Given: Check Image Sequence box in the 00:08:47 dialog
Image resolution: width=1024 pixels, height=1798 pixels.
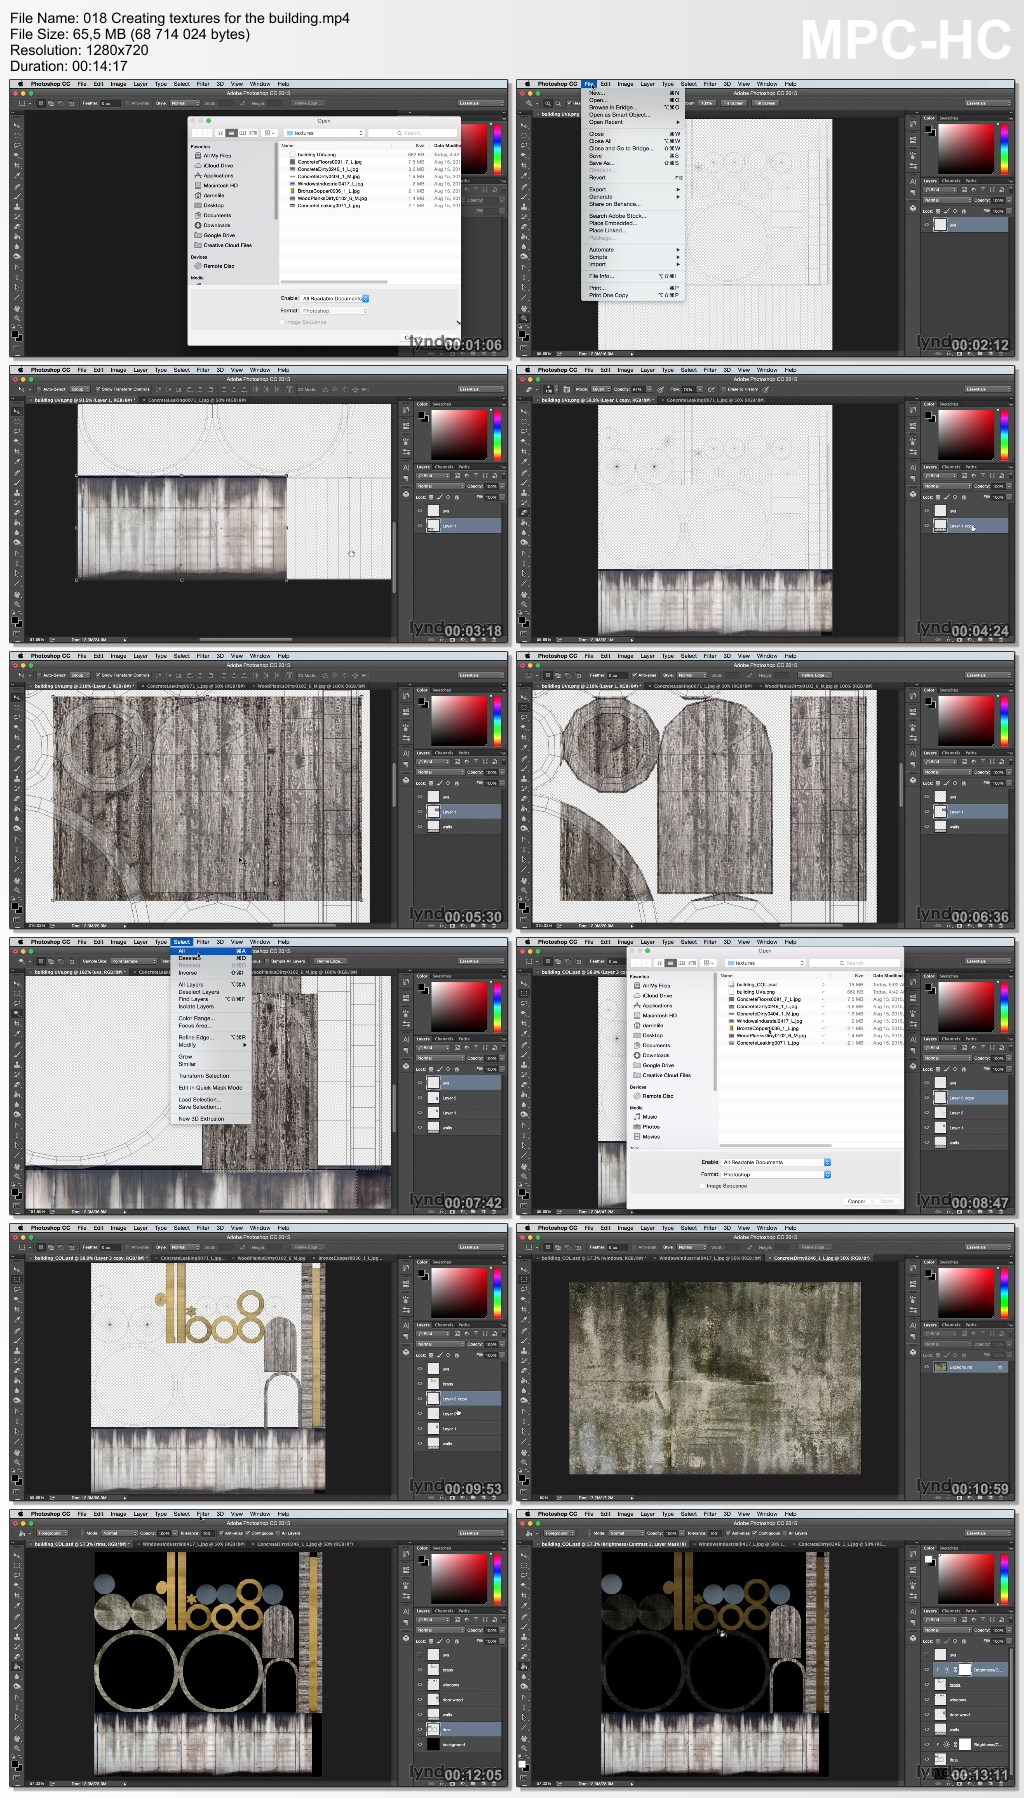Looking at the screenshot, I should 702,1186.
